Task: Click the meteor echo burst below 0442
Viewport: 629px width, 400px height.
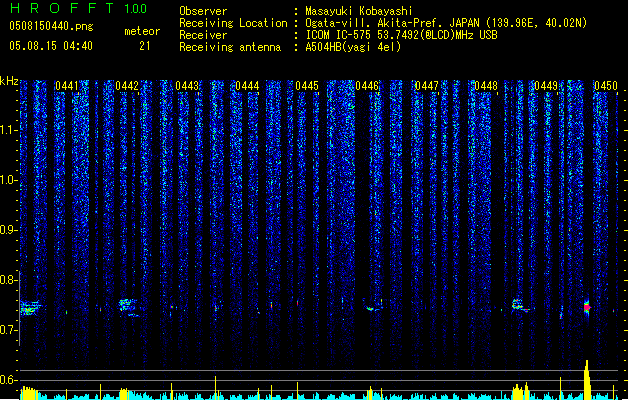Action: (x=129, y=307)
